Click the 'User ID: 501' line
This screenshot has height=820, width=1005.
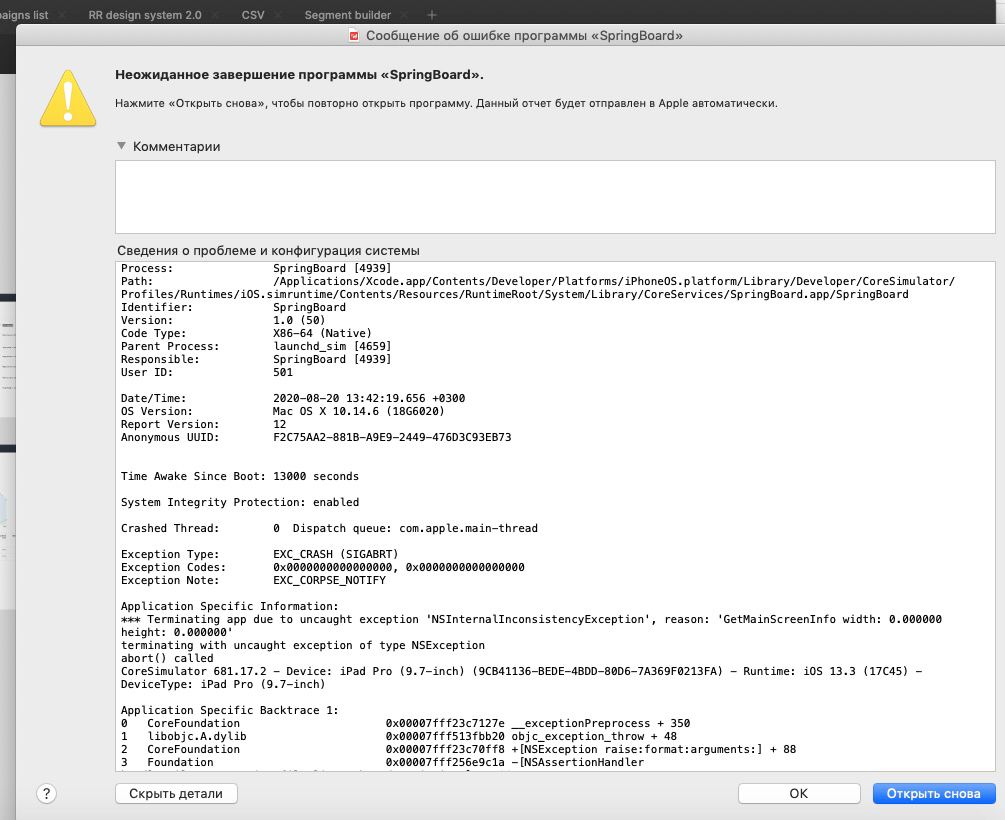tap(207, 372)
